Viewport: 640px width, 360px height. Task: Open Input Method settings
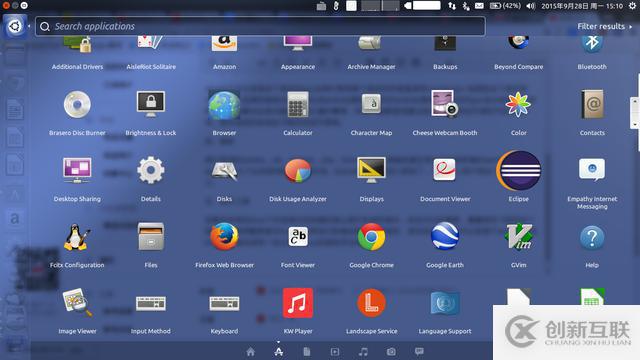coord(151,304)
